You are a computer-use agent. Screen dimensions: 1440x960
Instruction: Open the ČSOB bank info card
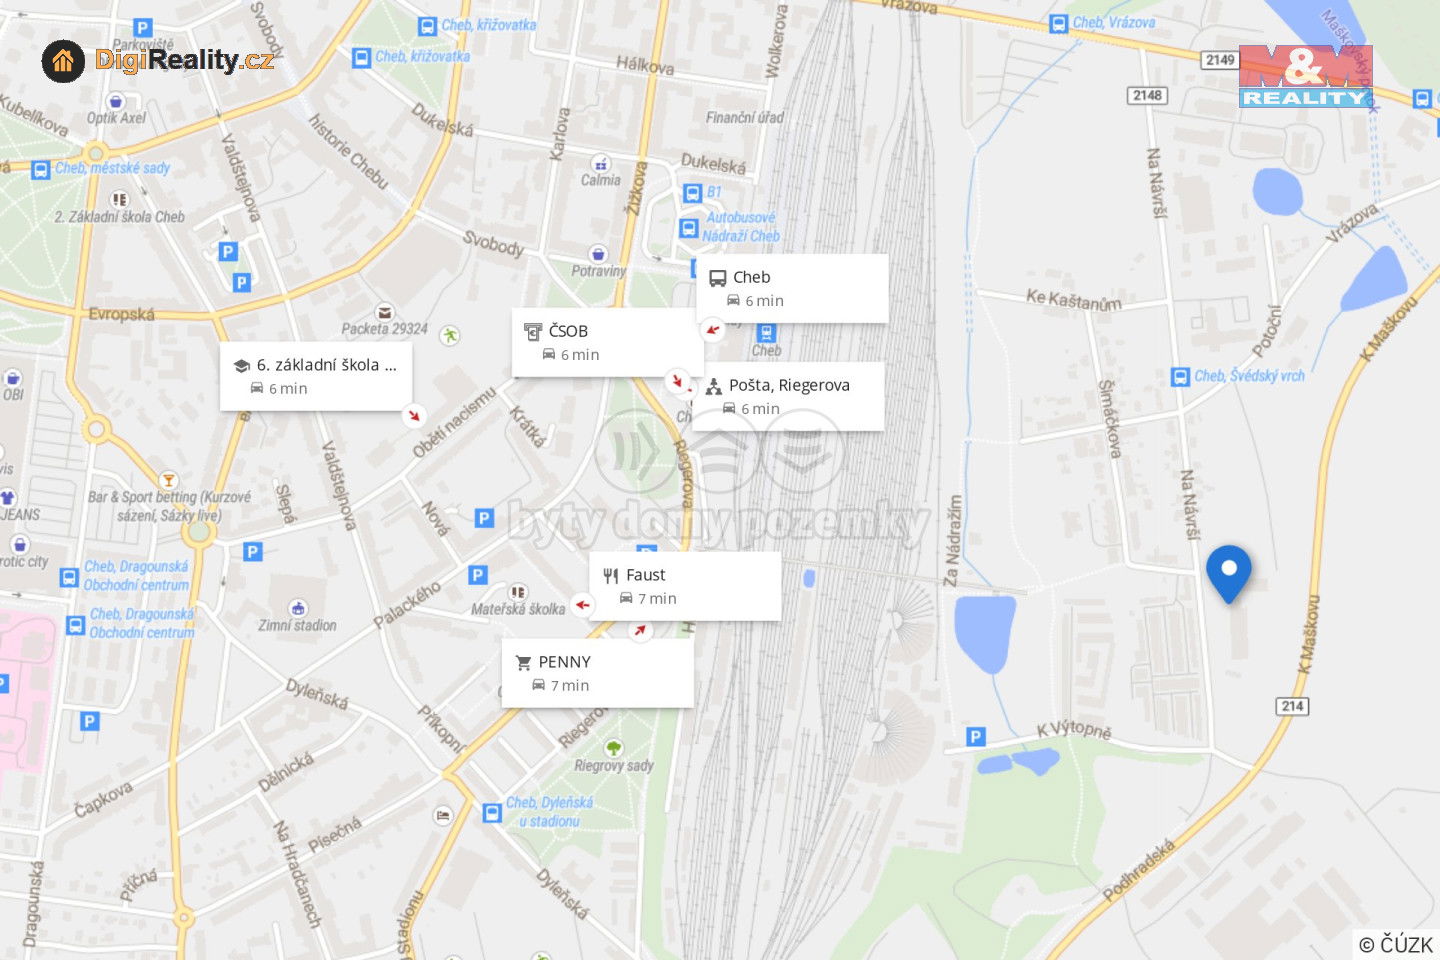coord(607,342)
